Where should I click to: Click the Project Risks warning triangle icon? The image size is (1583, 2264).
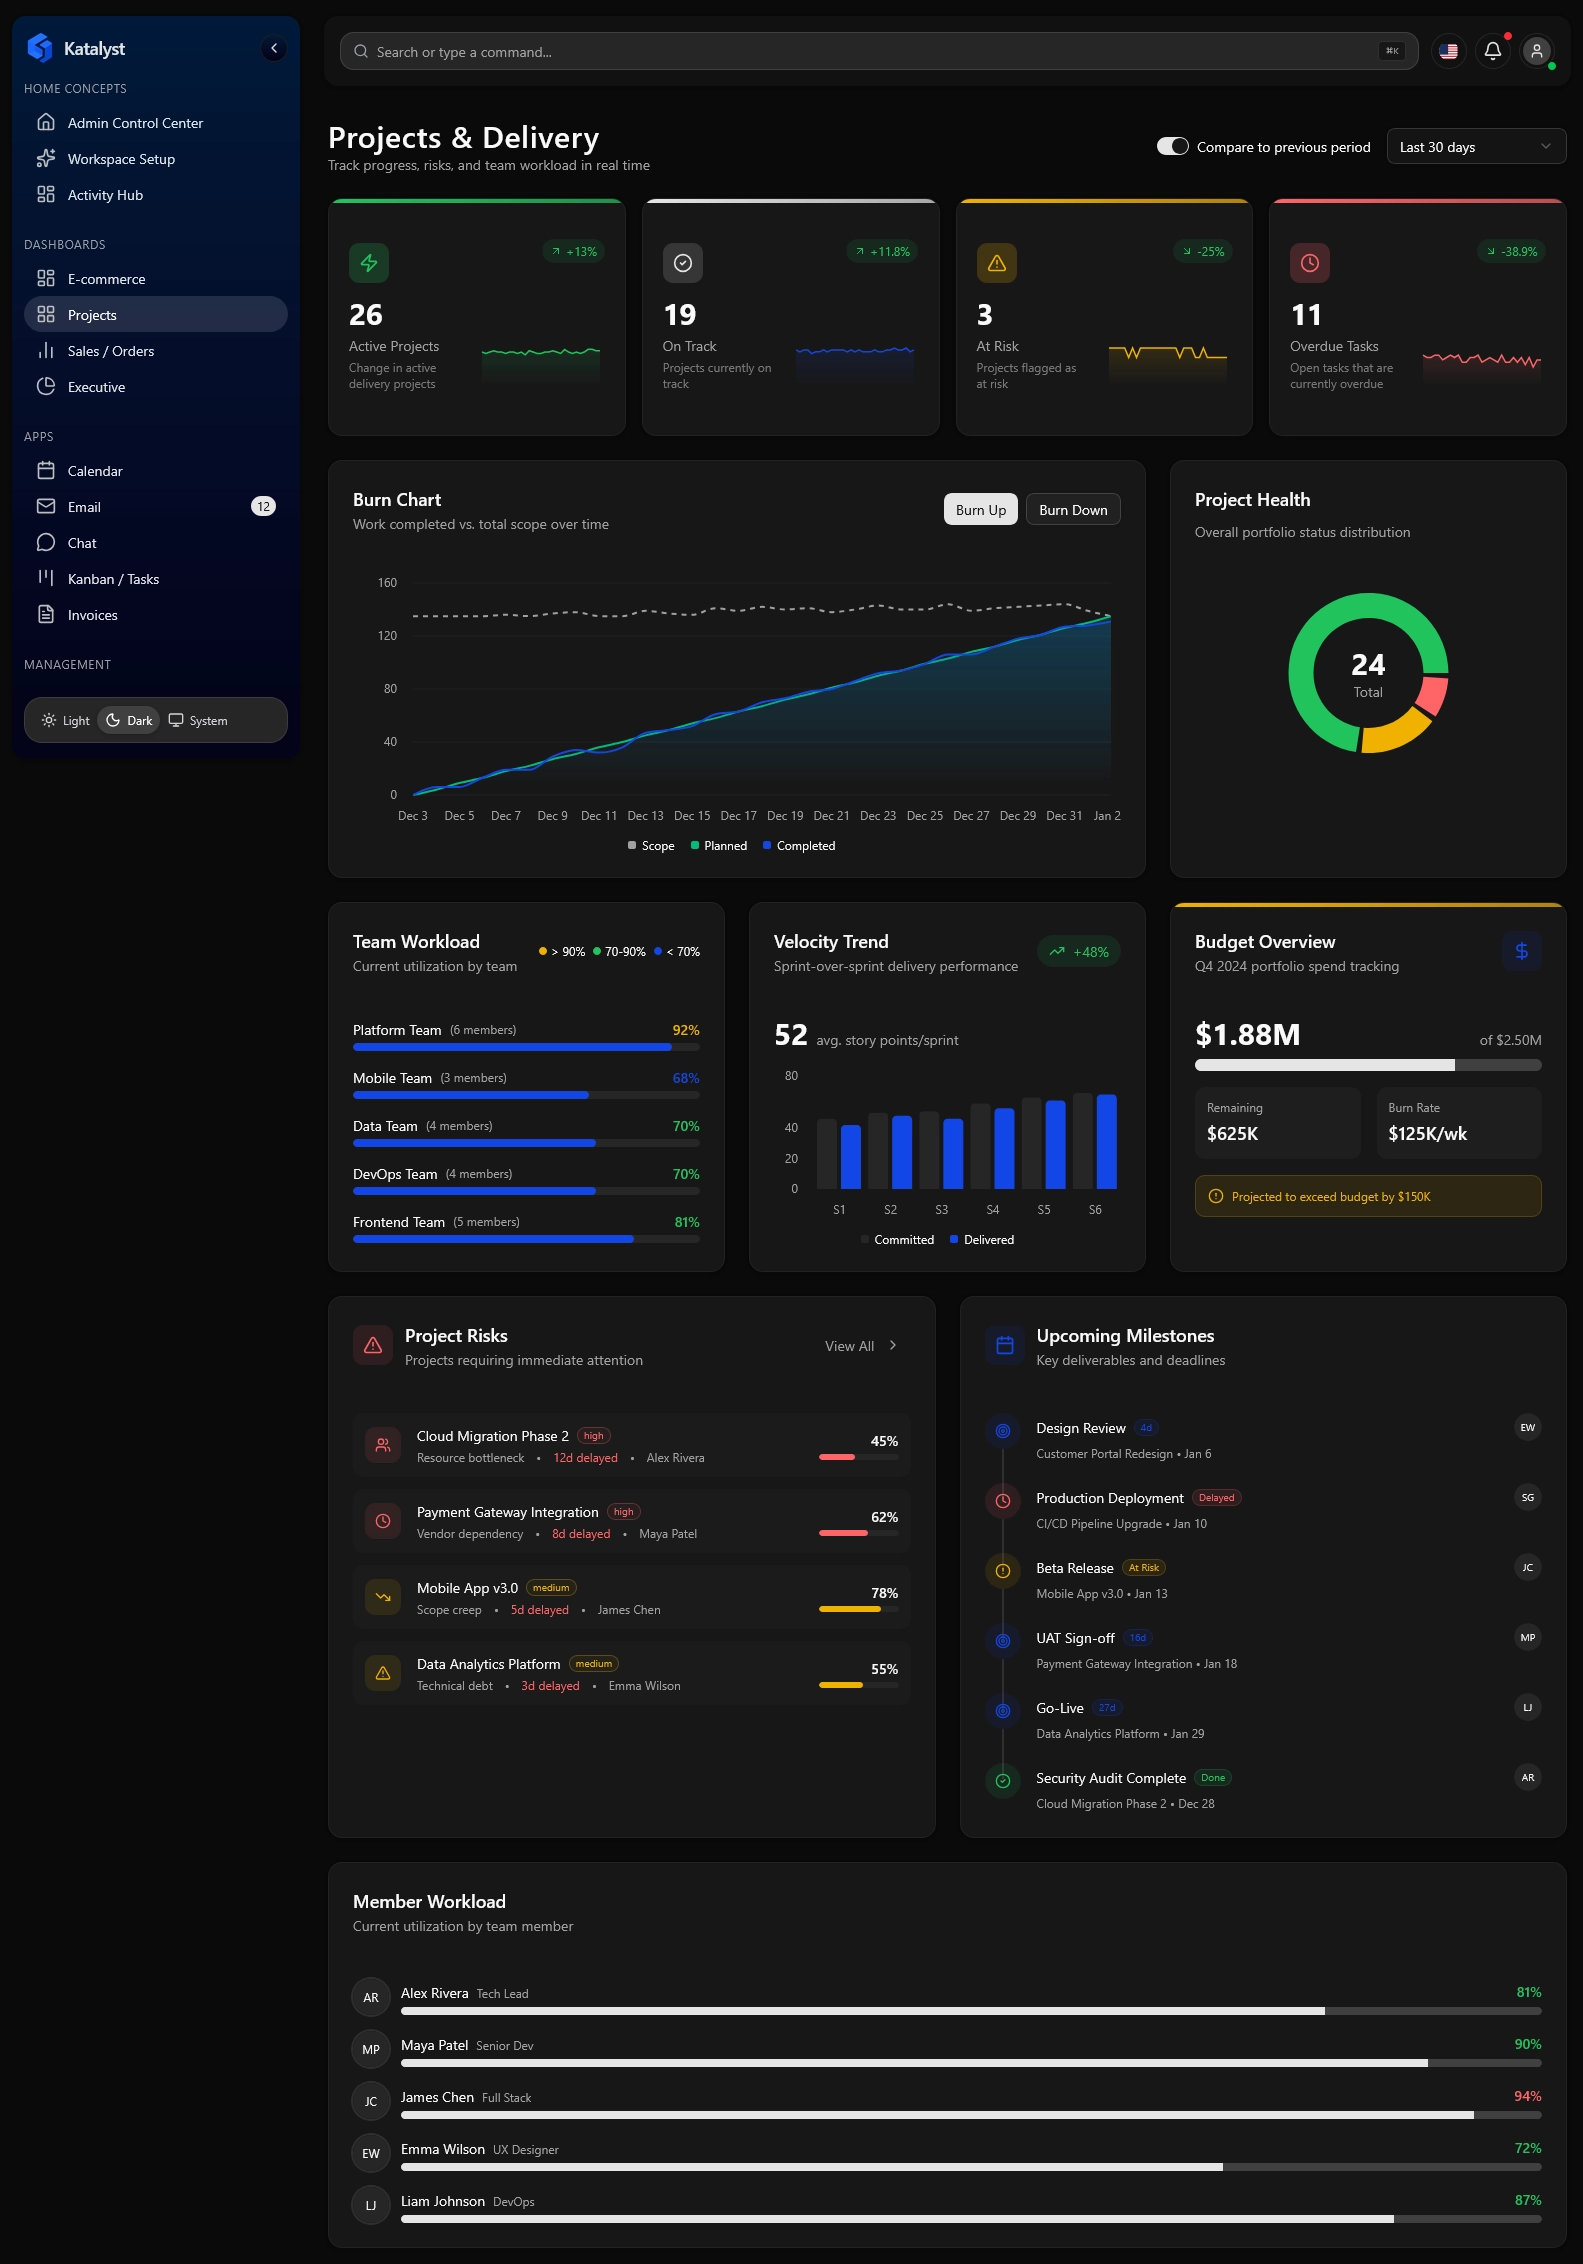pyautogui.click(x=373, y=1346)
